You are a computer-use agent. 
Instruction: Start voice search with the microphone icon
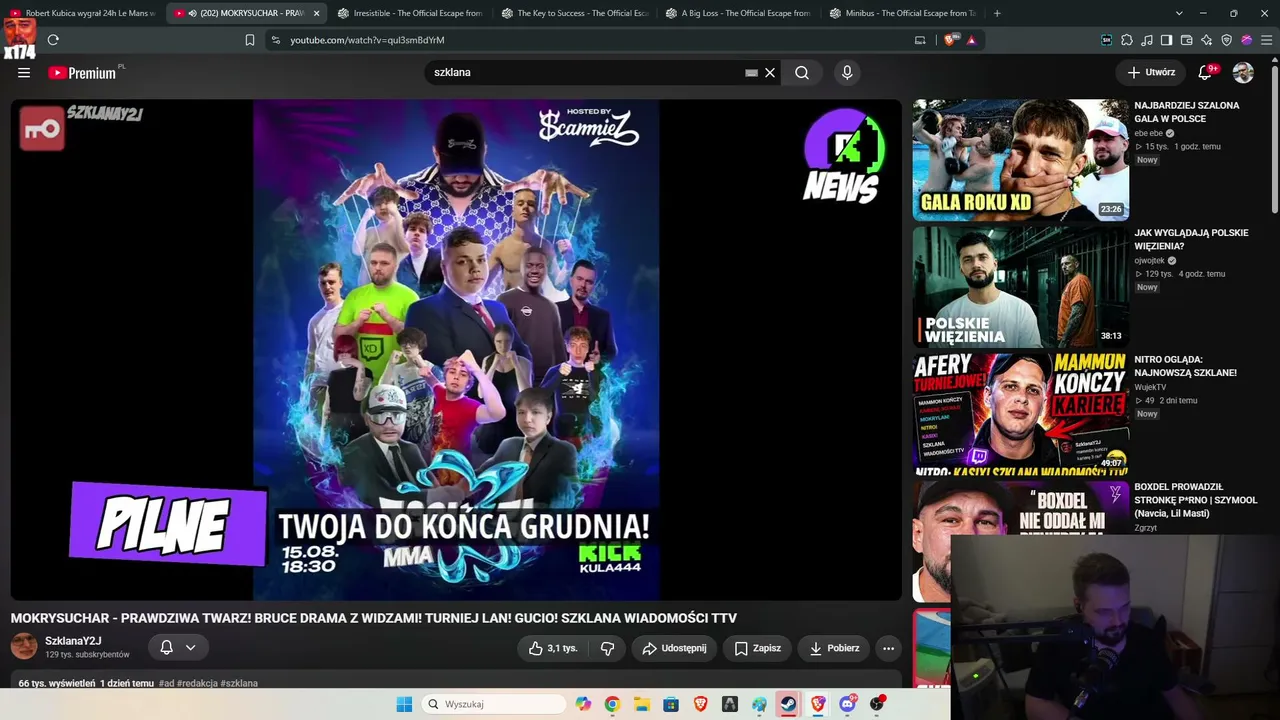(x=847, y=72)
